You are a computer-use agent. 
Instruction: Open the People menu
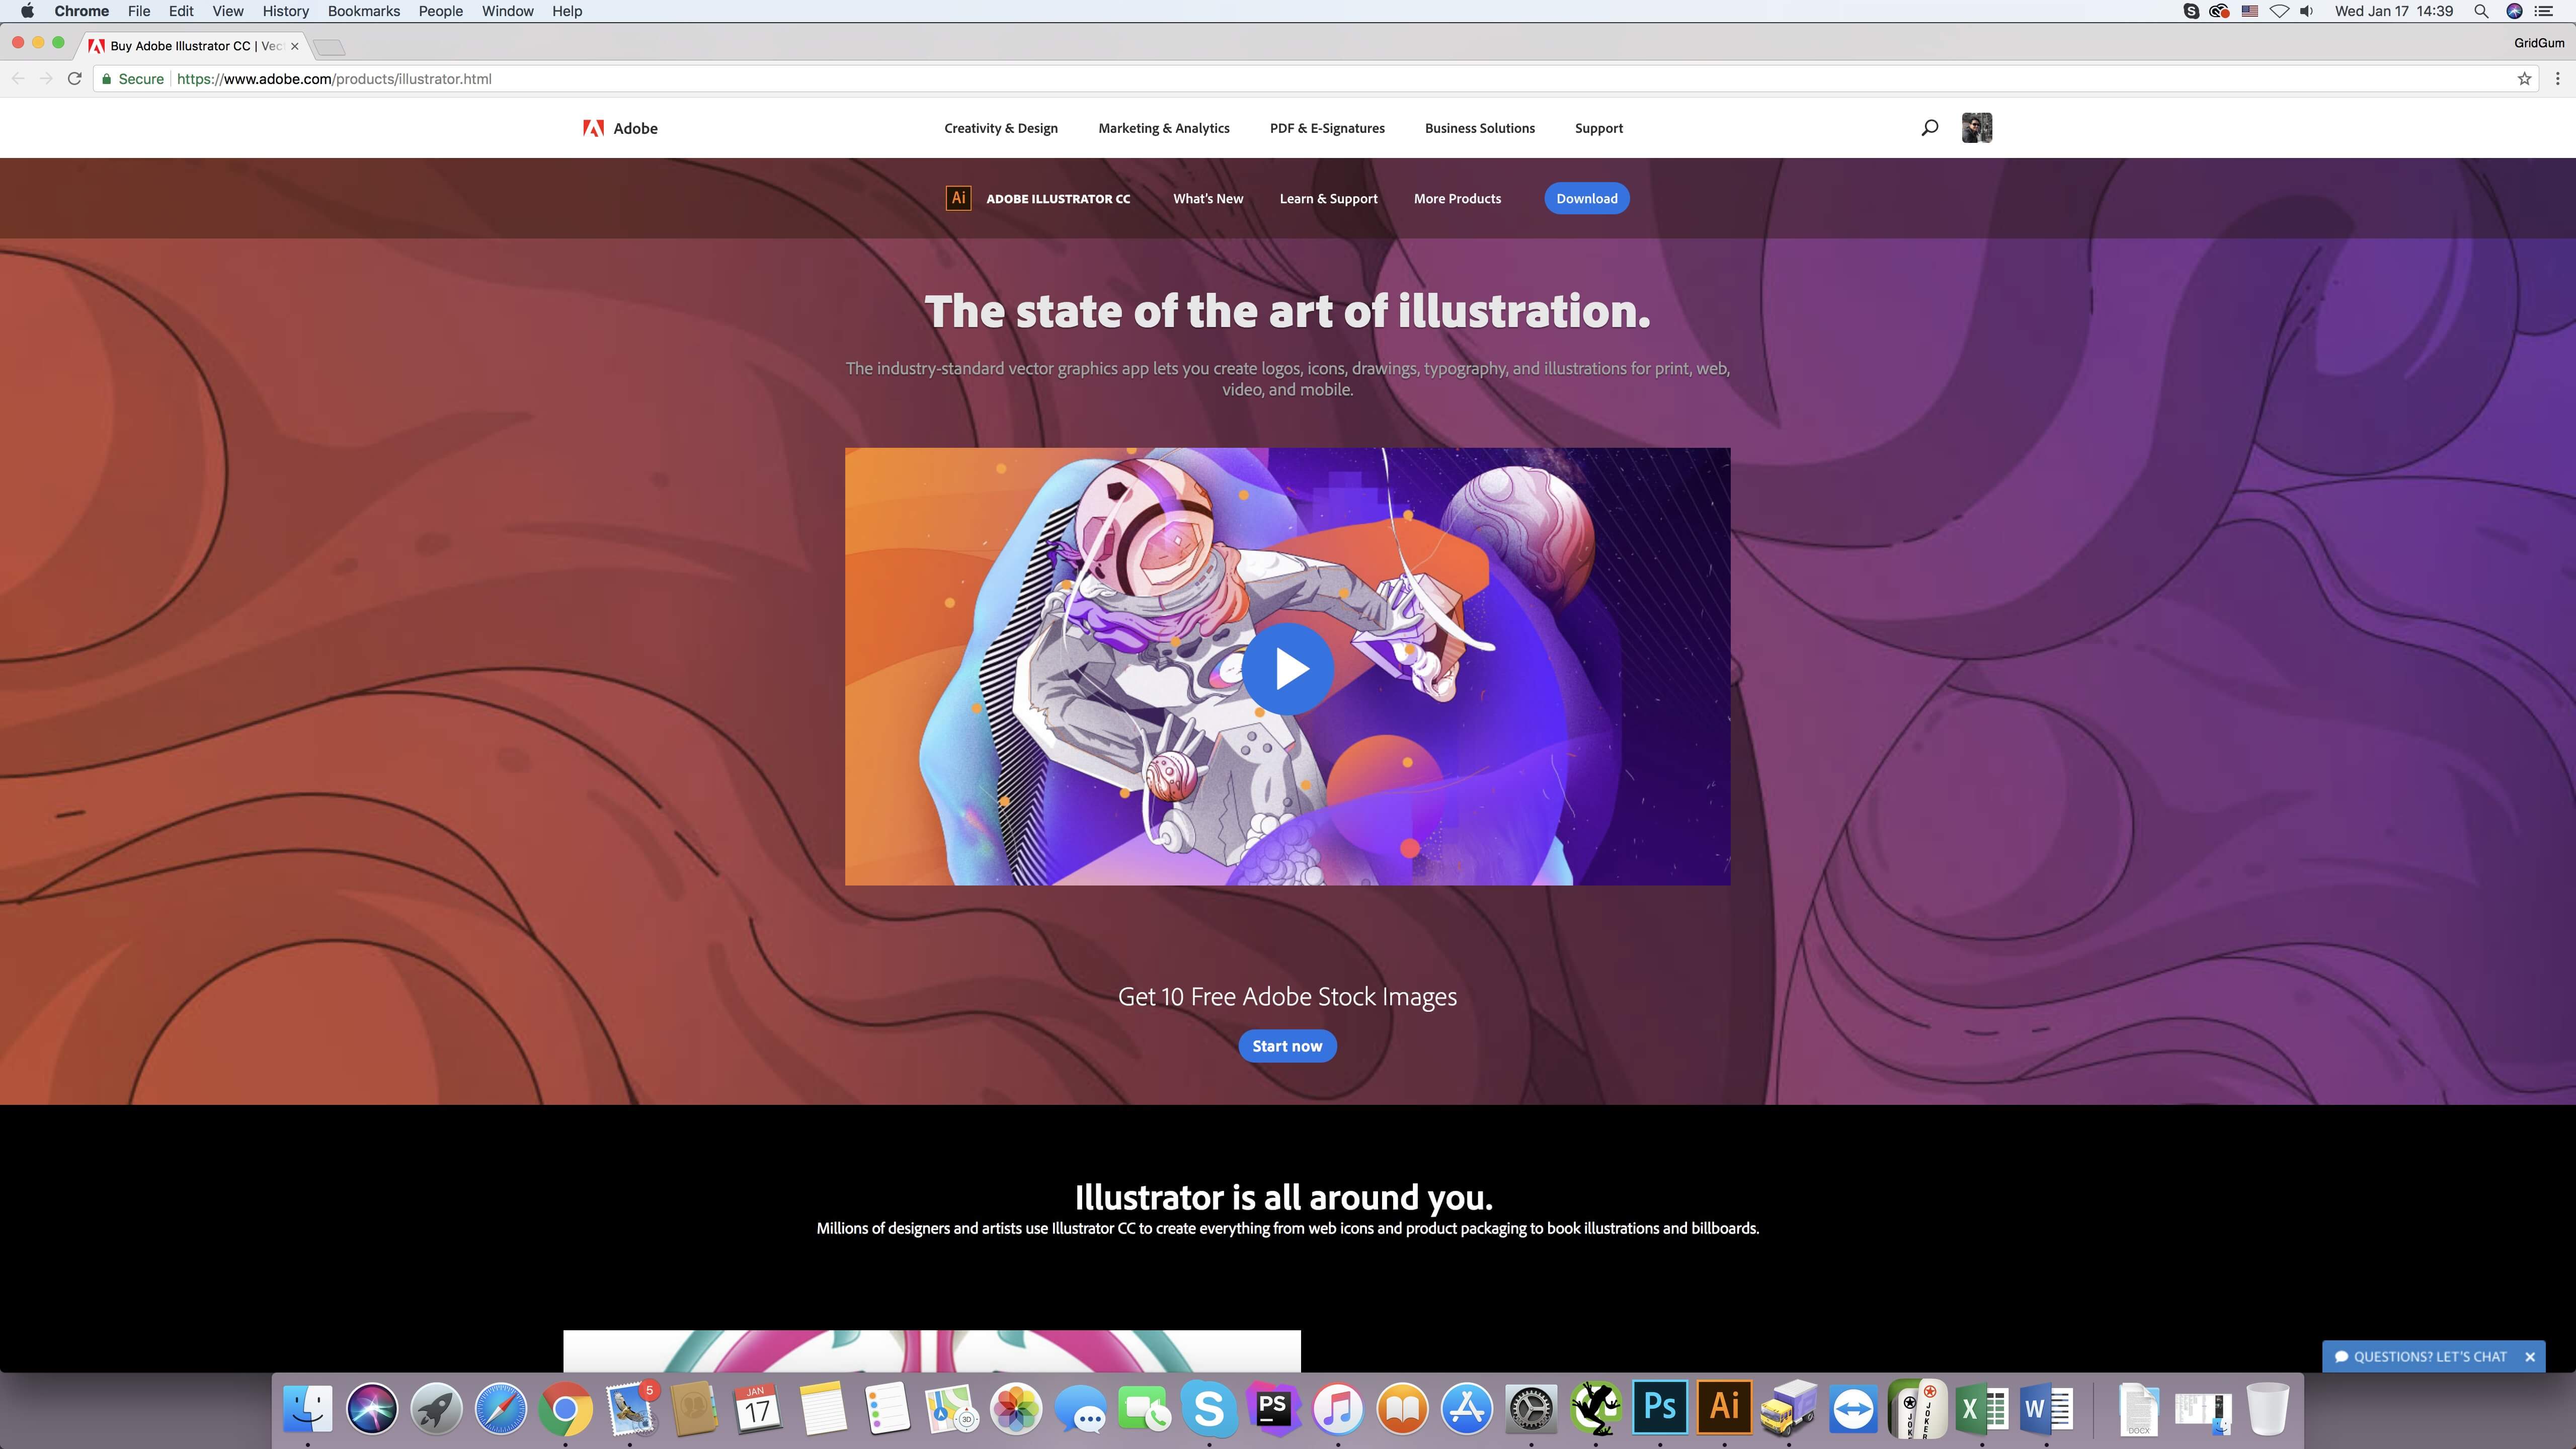tap(441, 11)
